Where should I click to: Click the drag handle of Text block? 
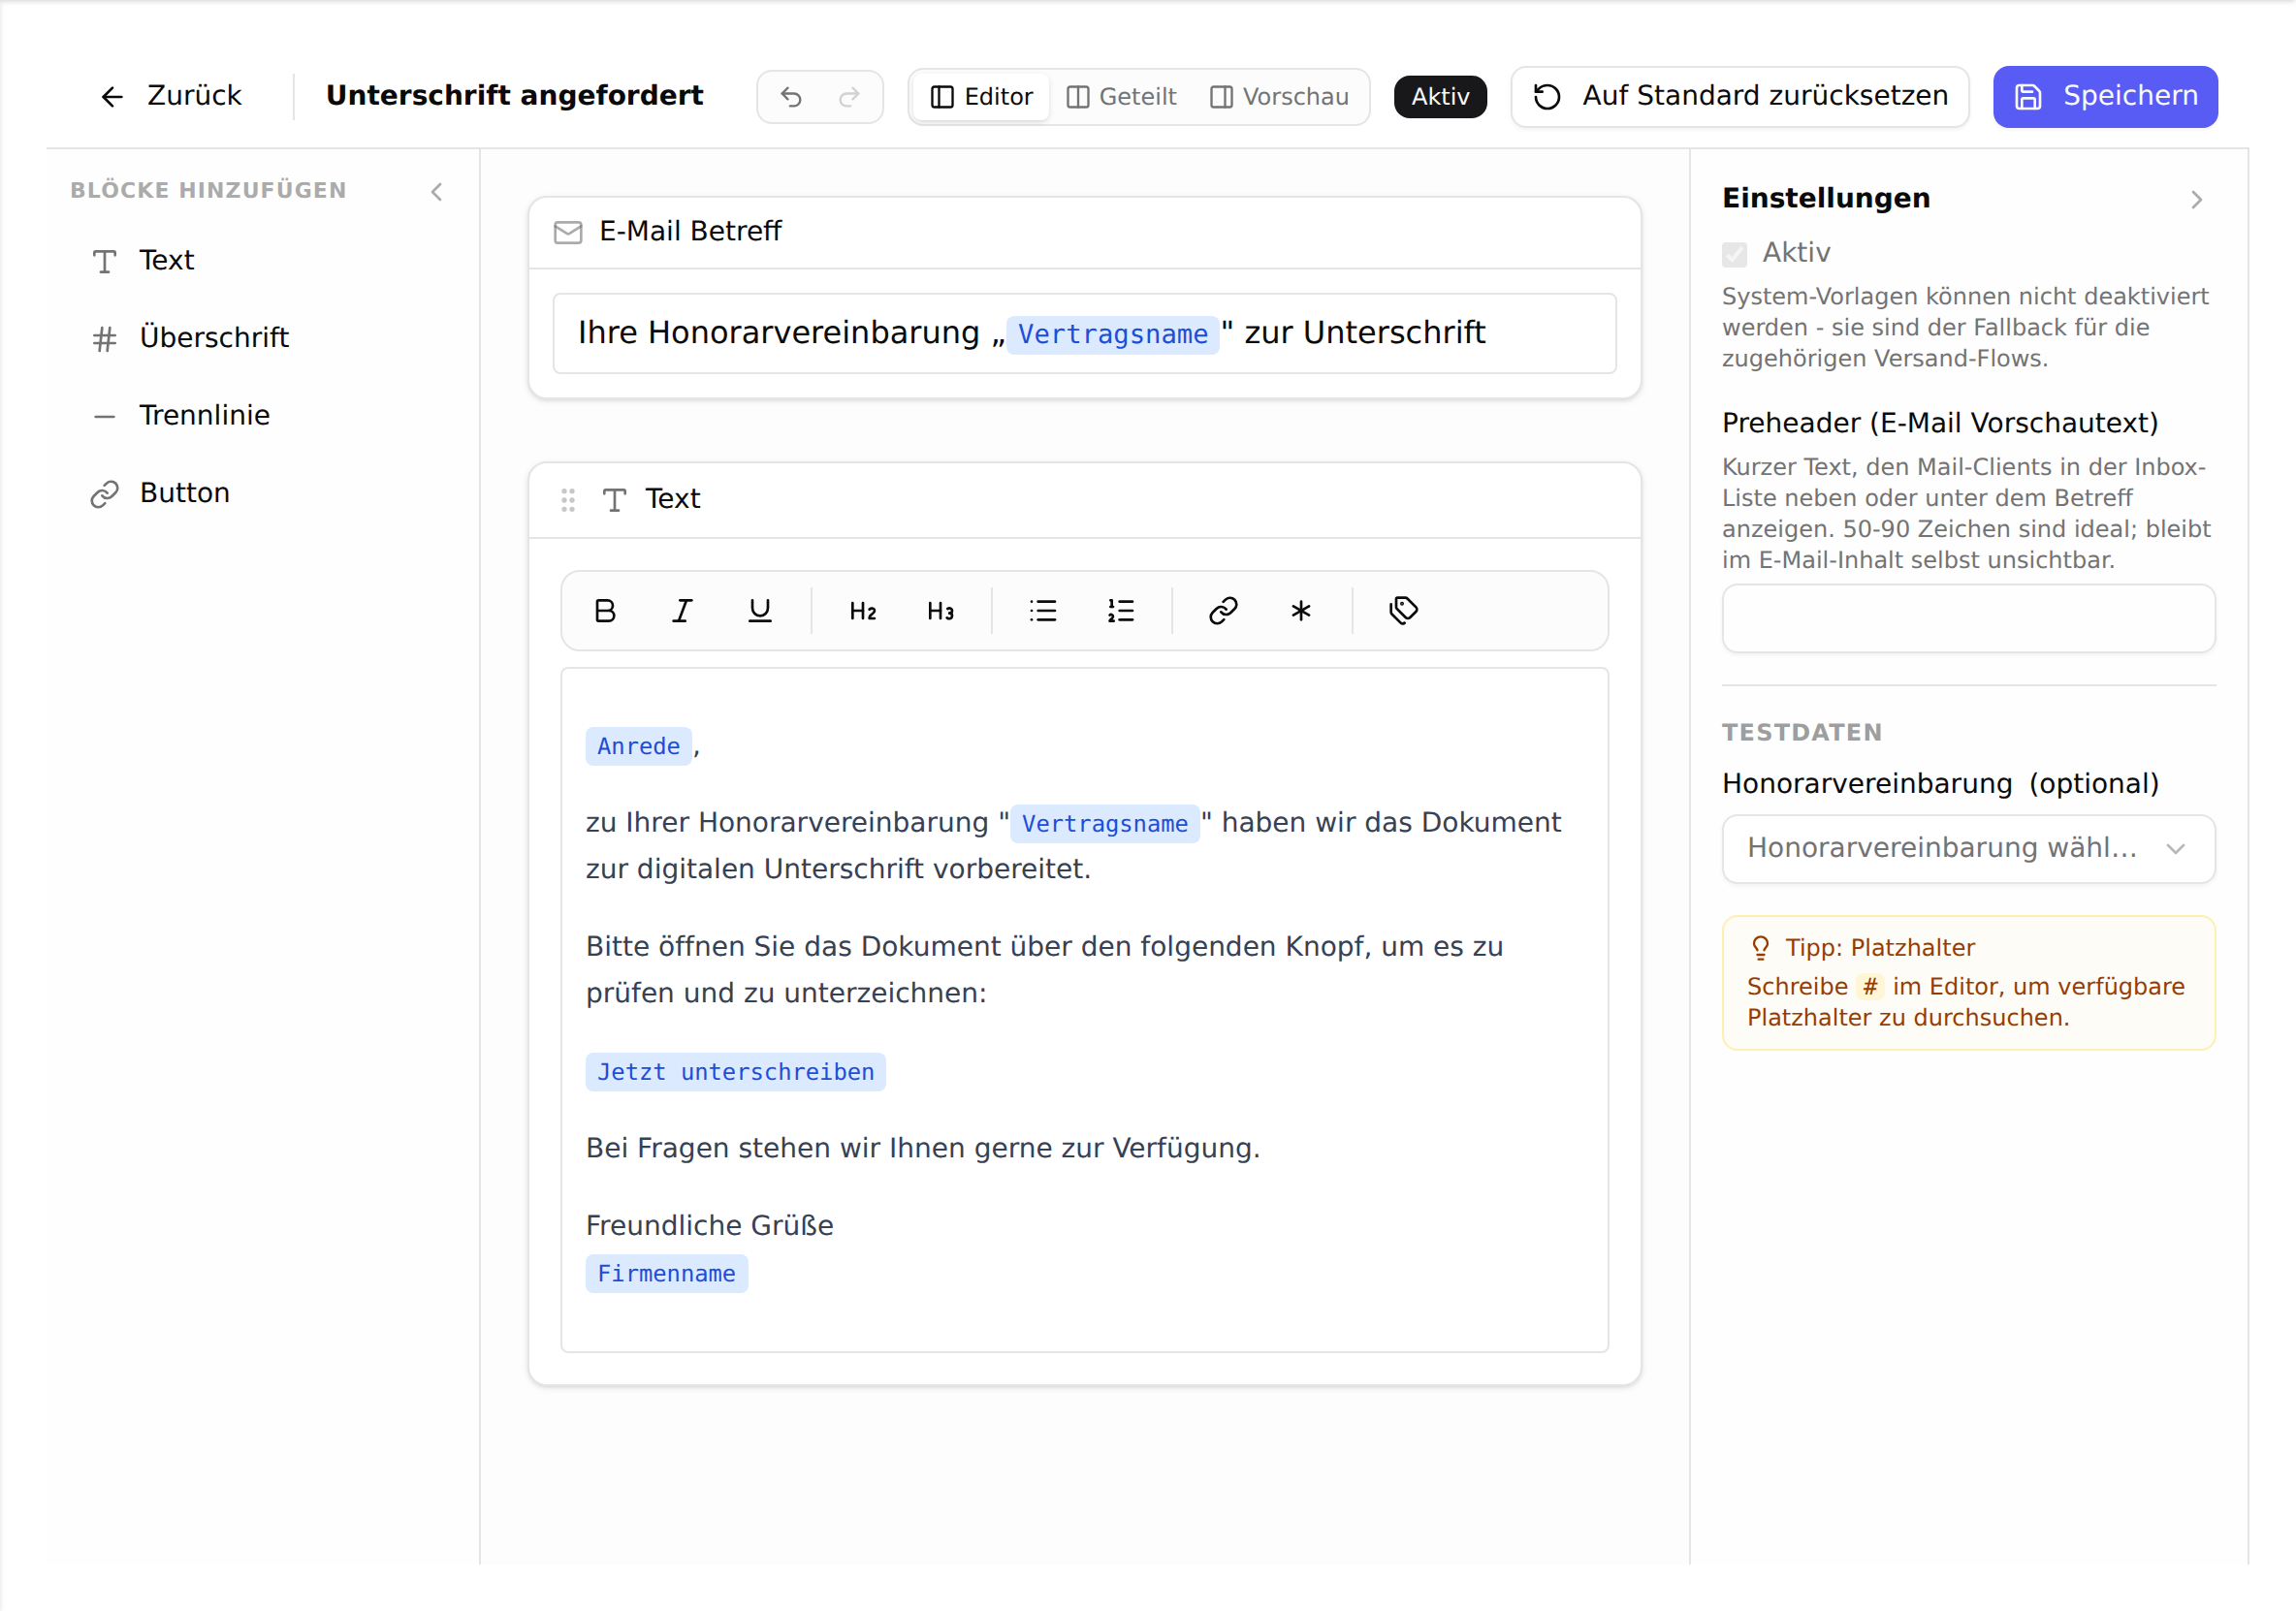(568, 500)
